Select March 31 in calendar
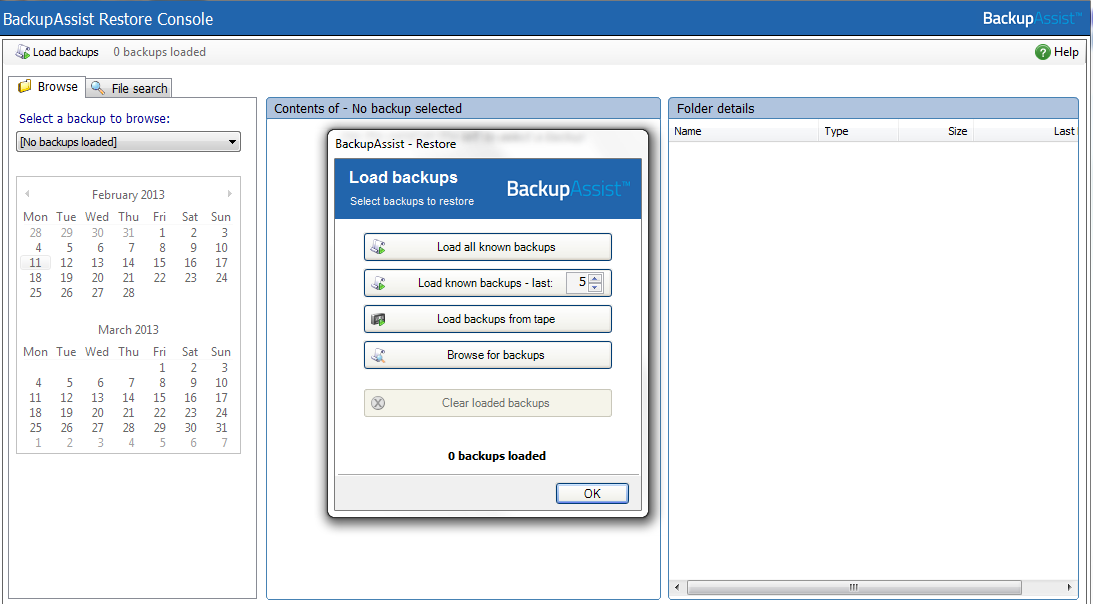This screenshot has width=1093, height=604. (x=221, y=428)
